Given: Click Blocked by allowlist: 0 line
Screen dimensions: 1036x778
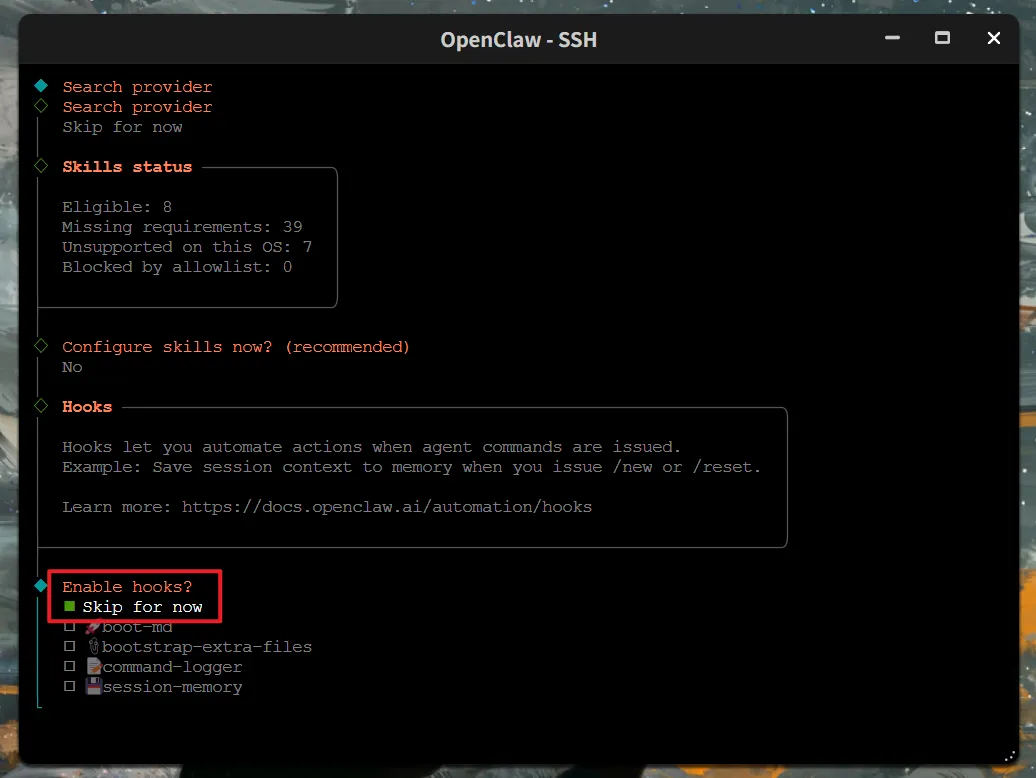Looking at the screenshot, I should point(177,267).
